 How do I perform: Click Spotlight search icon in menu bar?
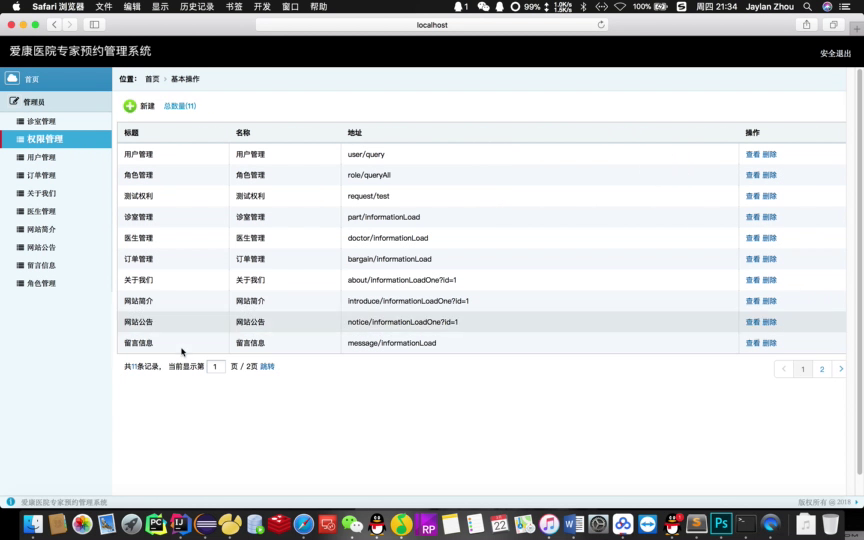(807, 7)
